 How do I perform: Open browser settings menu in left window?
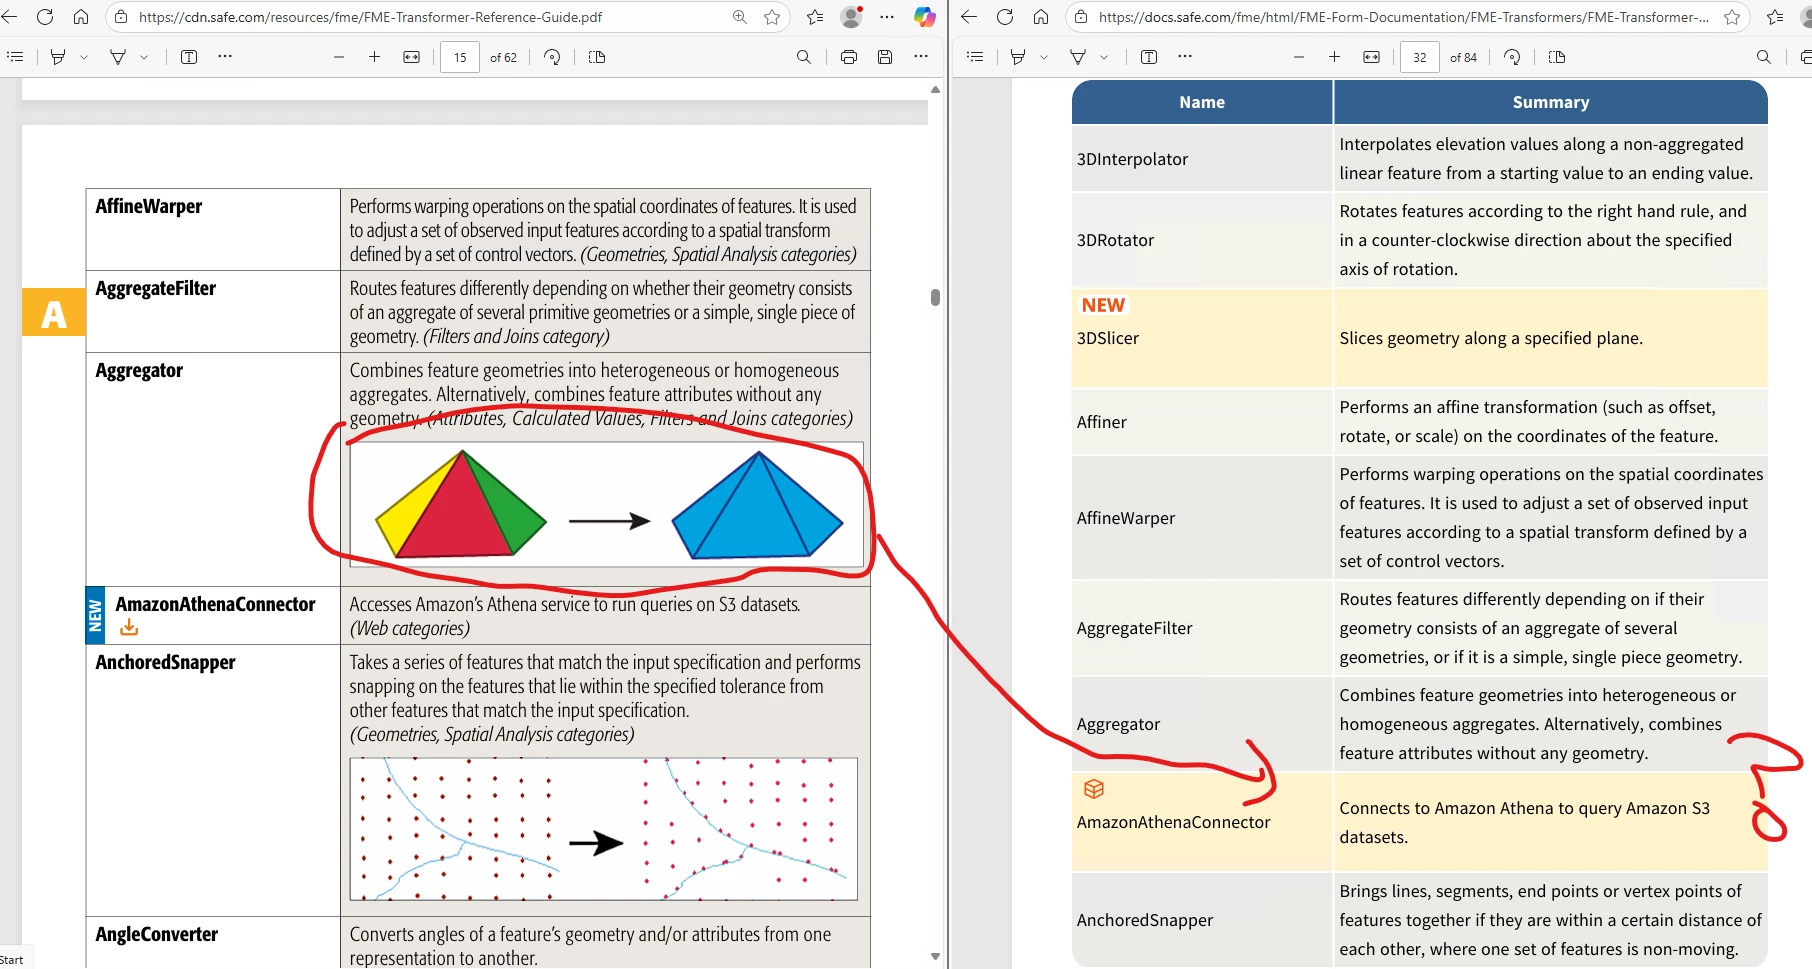887,17
